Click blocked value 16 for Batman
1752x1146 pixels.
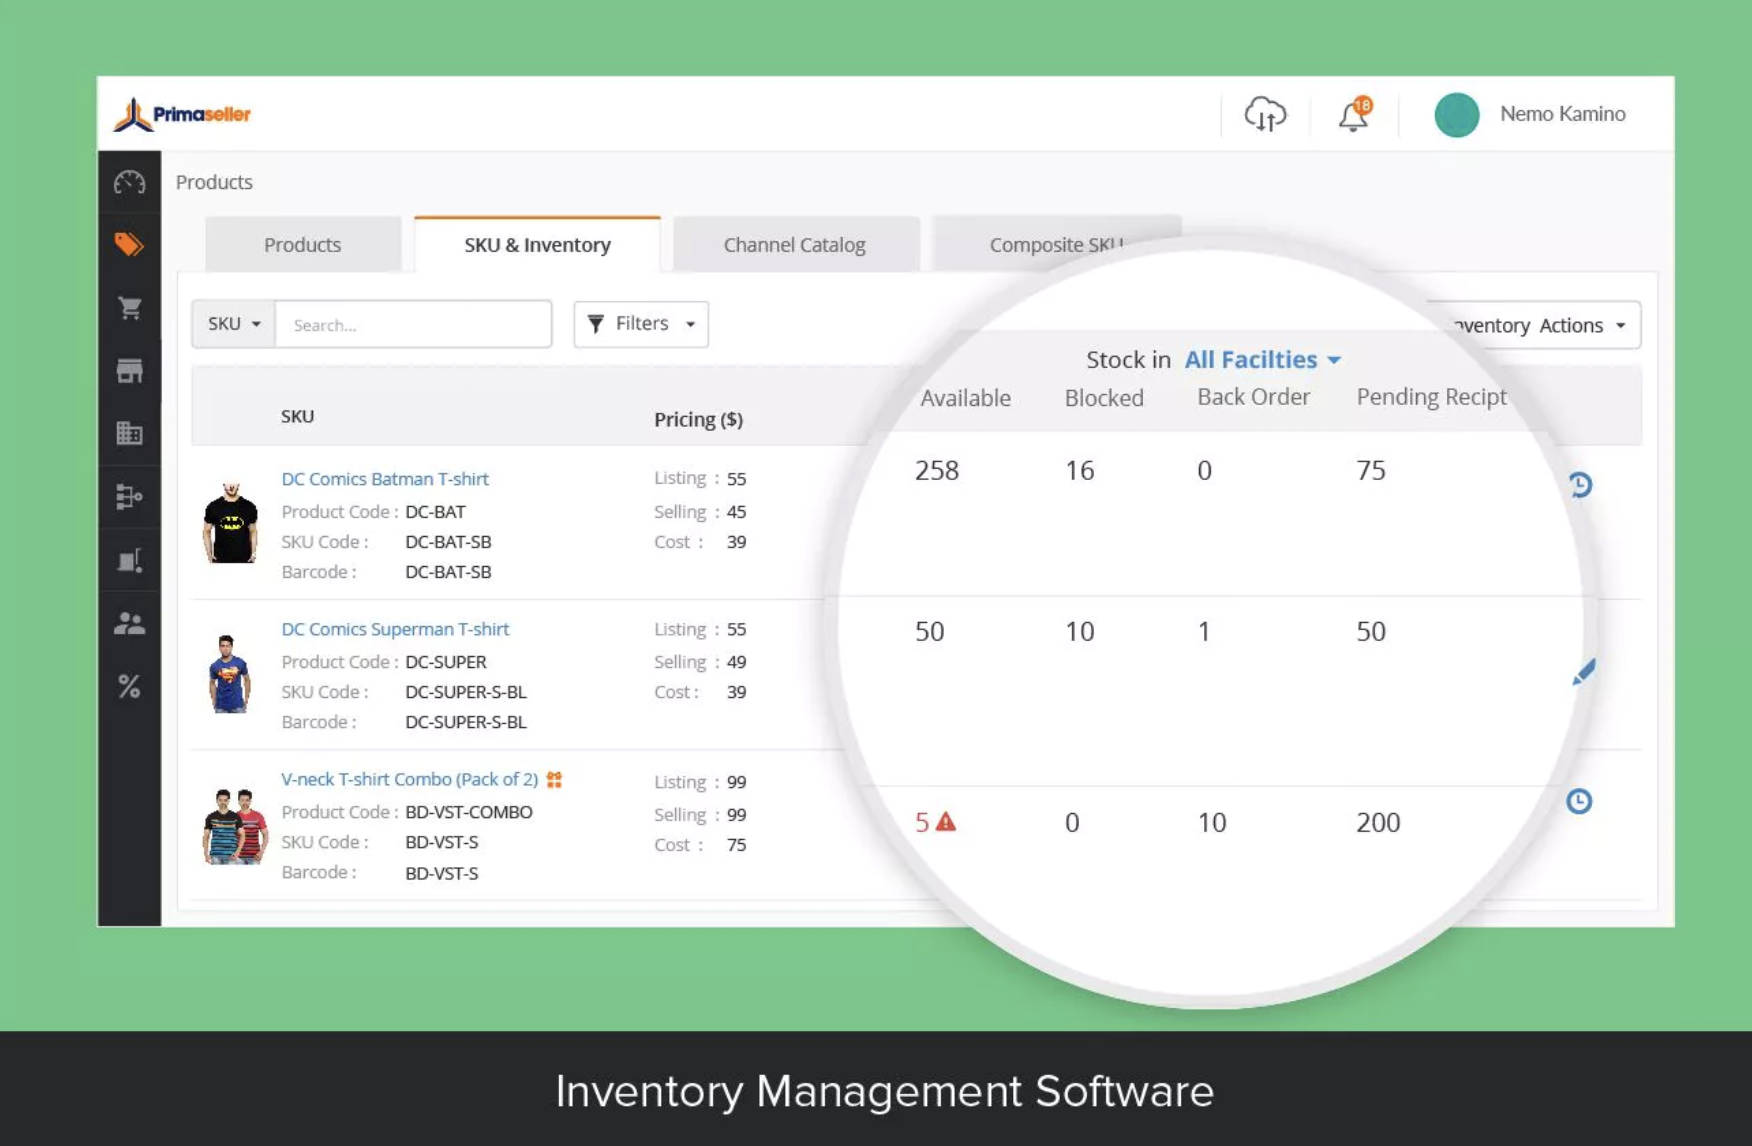point(1079,470)
